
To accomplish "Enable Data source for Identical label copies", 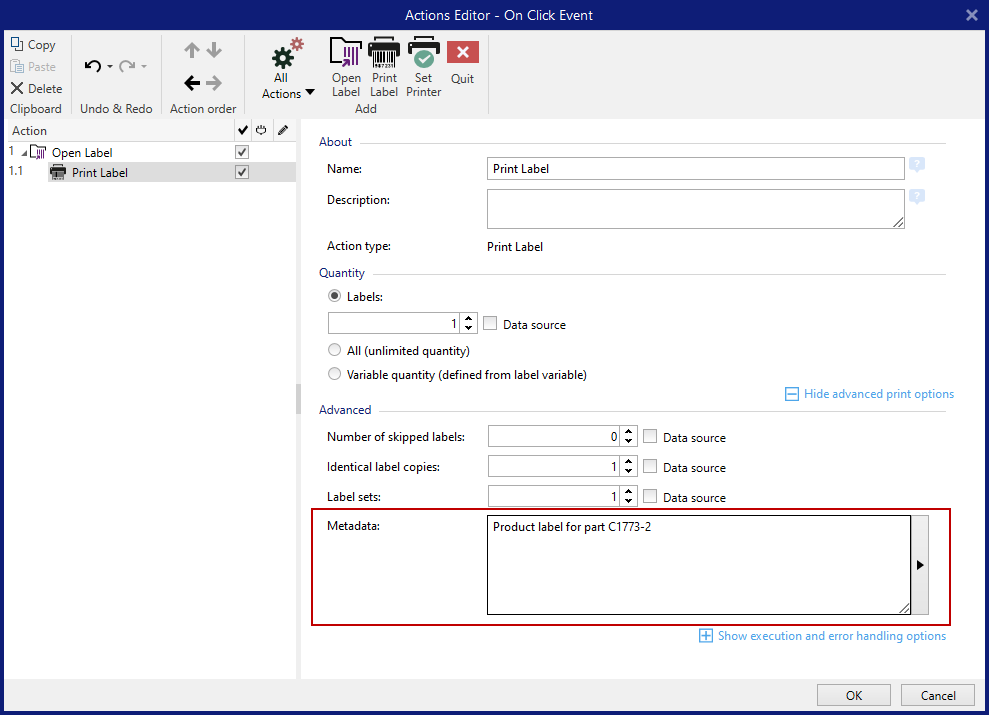I will [650, 467].
